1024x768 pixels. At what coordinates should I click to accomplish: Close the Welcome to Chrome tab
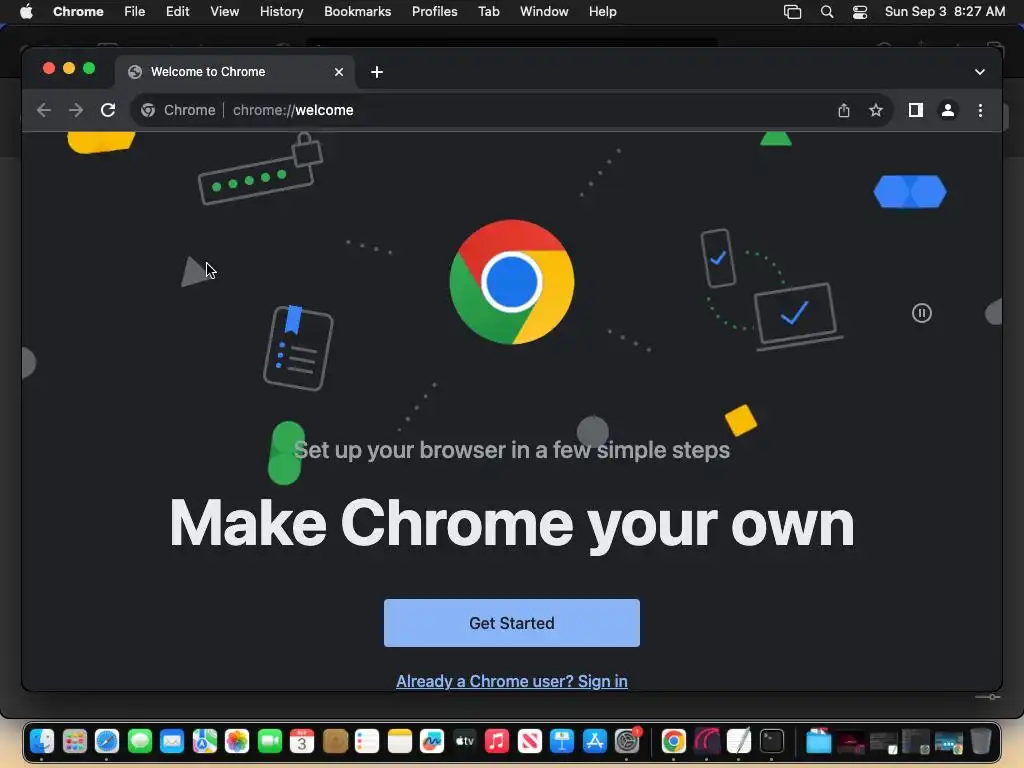(338, 72)
